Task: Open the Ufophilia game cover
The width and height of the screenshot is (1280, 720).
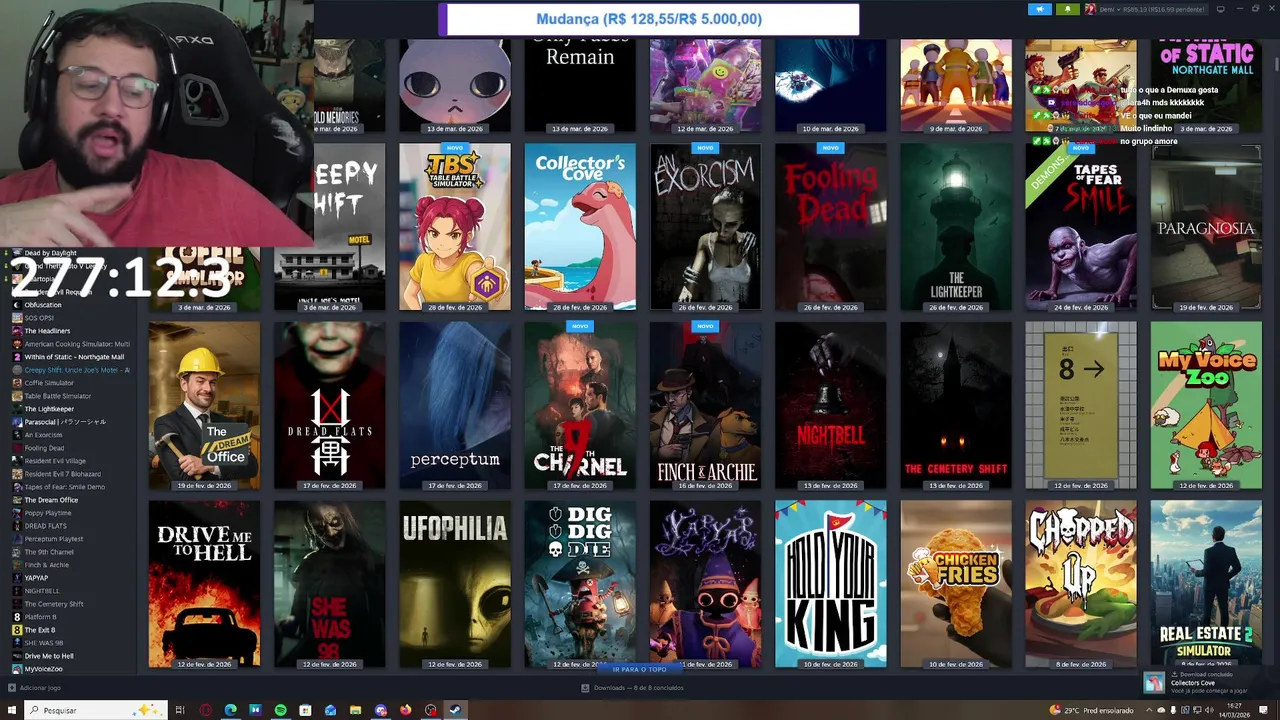Action: [455, 584]
